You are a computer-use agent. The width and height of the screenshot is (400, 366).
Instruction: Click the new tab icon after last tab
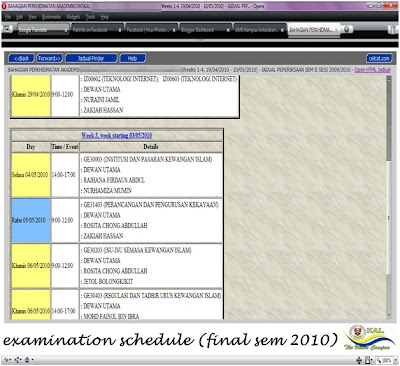pyautogui.click(x=347, y=29)
